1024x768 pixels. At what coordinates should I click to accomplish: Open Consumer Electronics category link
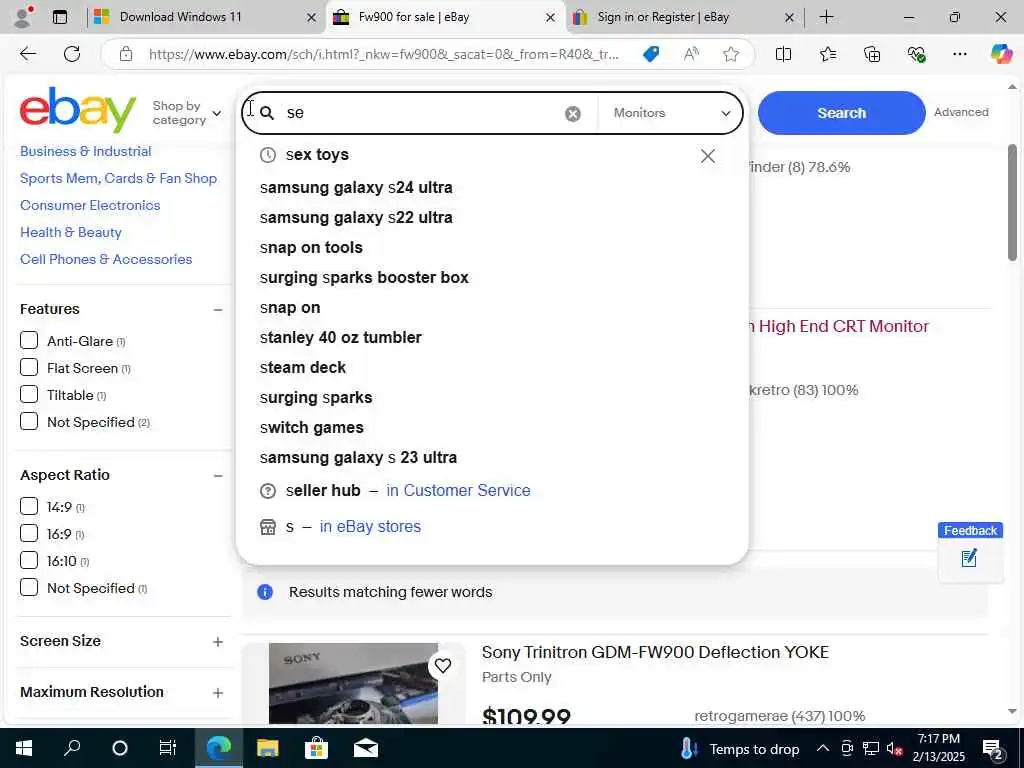90,205
